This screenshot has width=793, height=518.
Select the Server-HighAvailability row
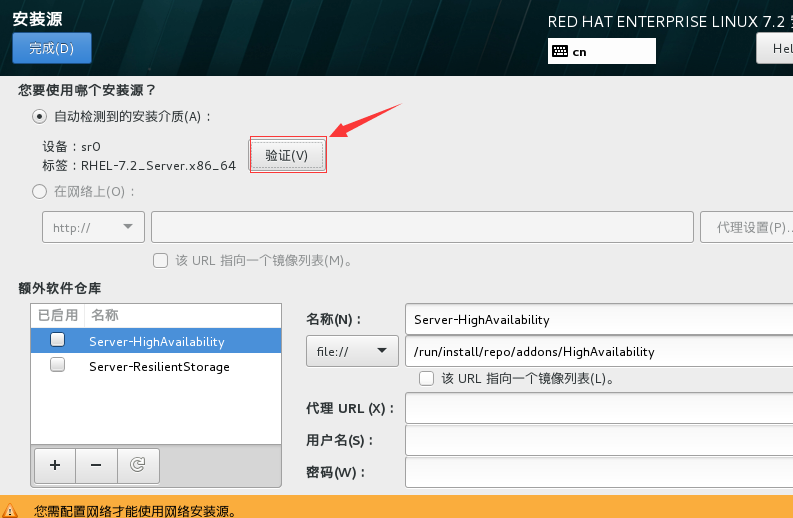pos(156,340)
